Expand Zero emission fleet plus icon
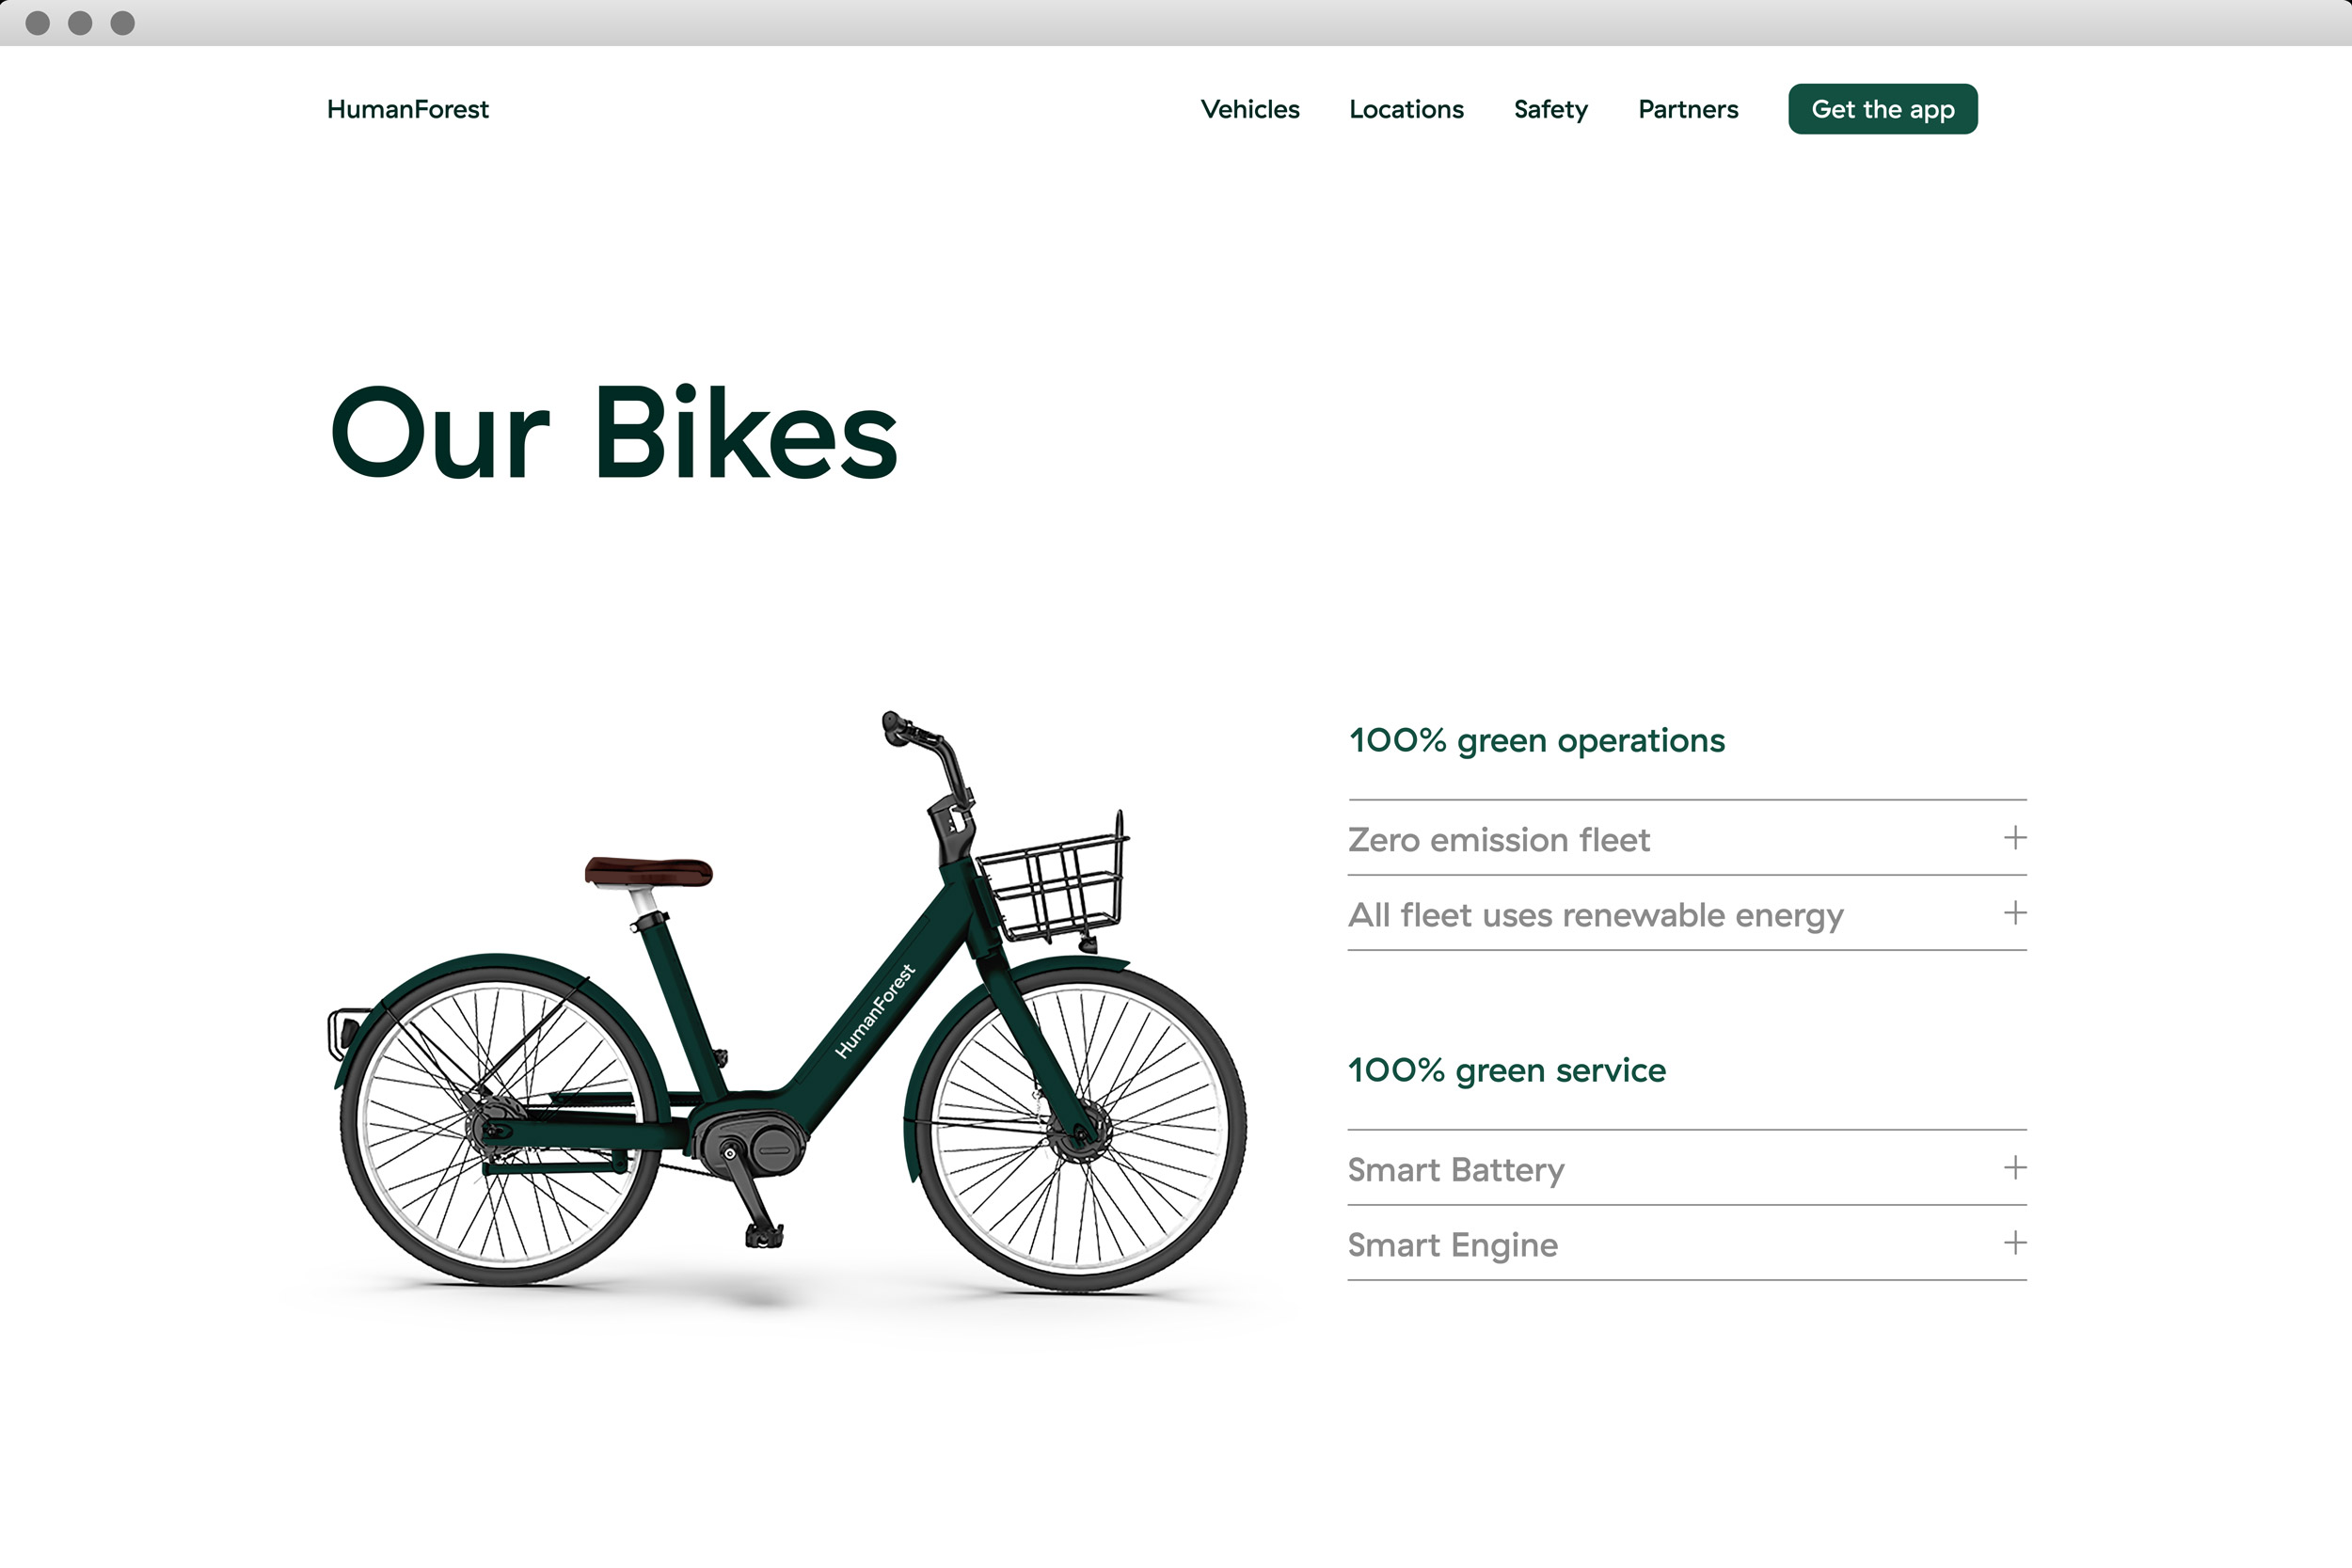This screenshot has width=2352, height=1568. [2015, 838]
